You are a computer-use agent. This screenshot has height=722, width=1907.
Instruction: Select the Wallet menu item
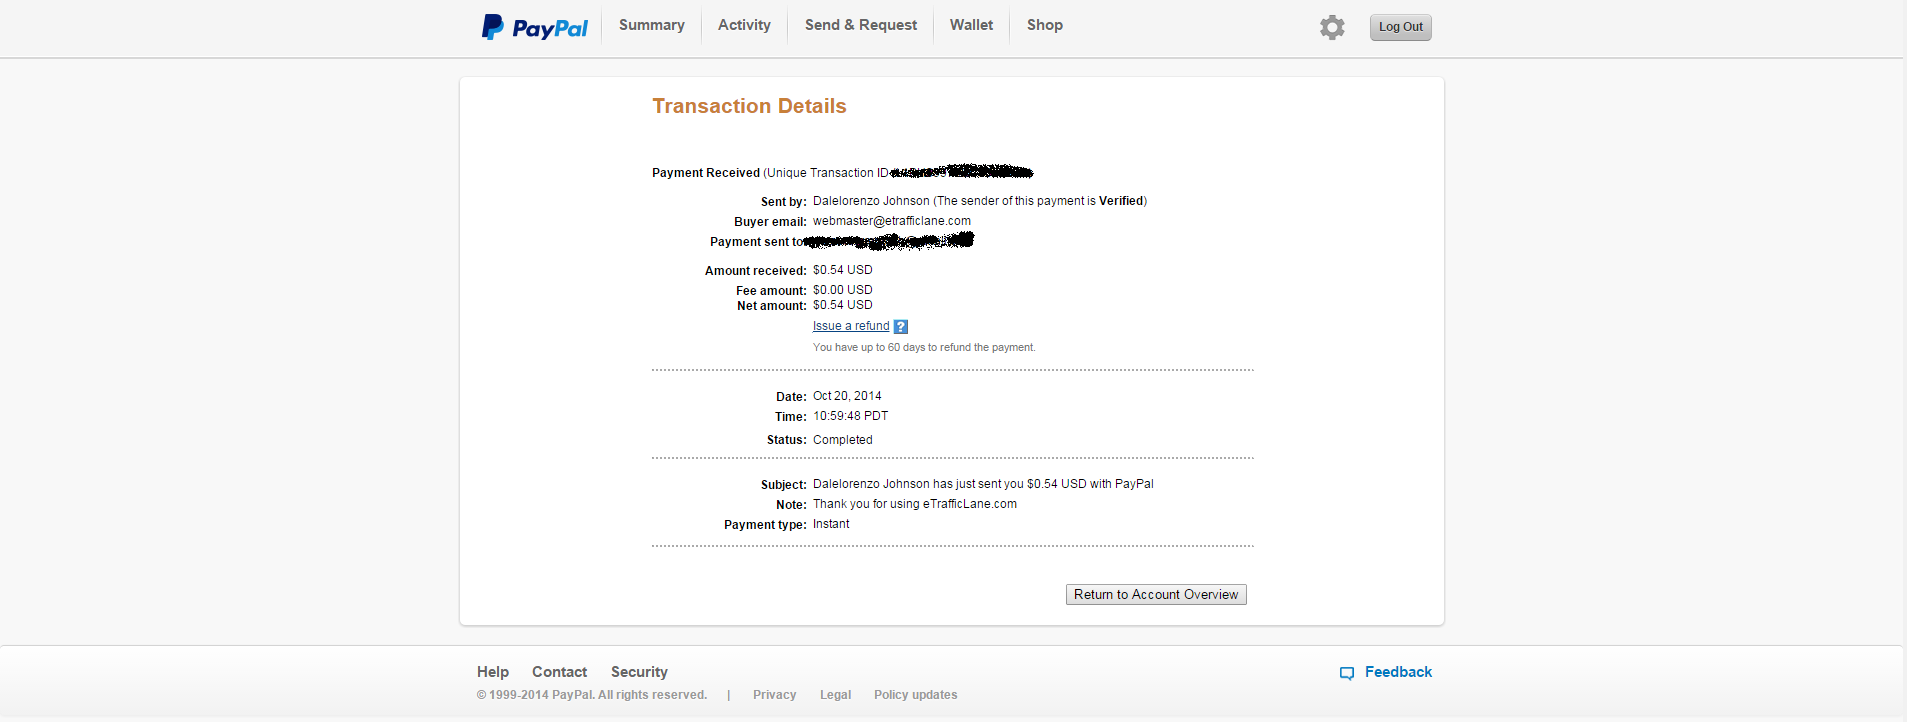(x=971, y=25)
